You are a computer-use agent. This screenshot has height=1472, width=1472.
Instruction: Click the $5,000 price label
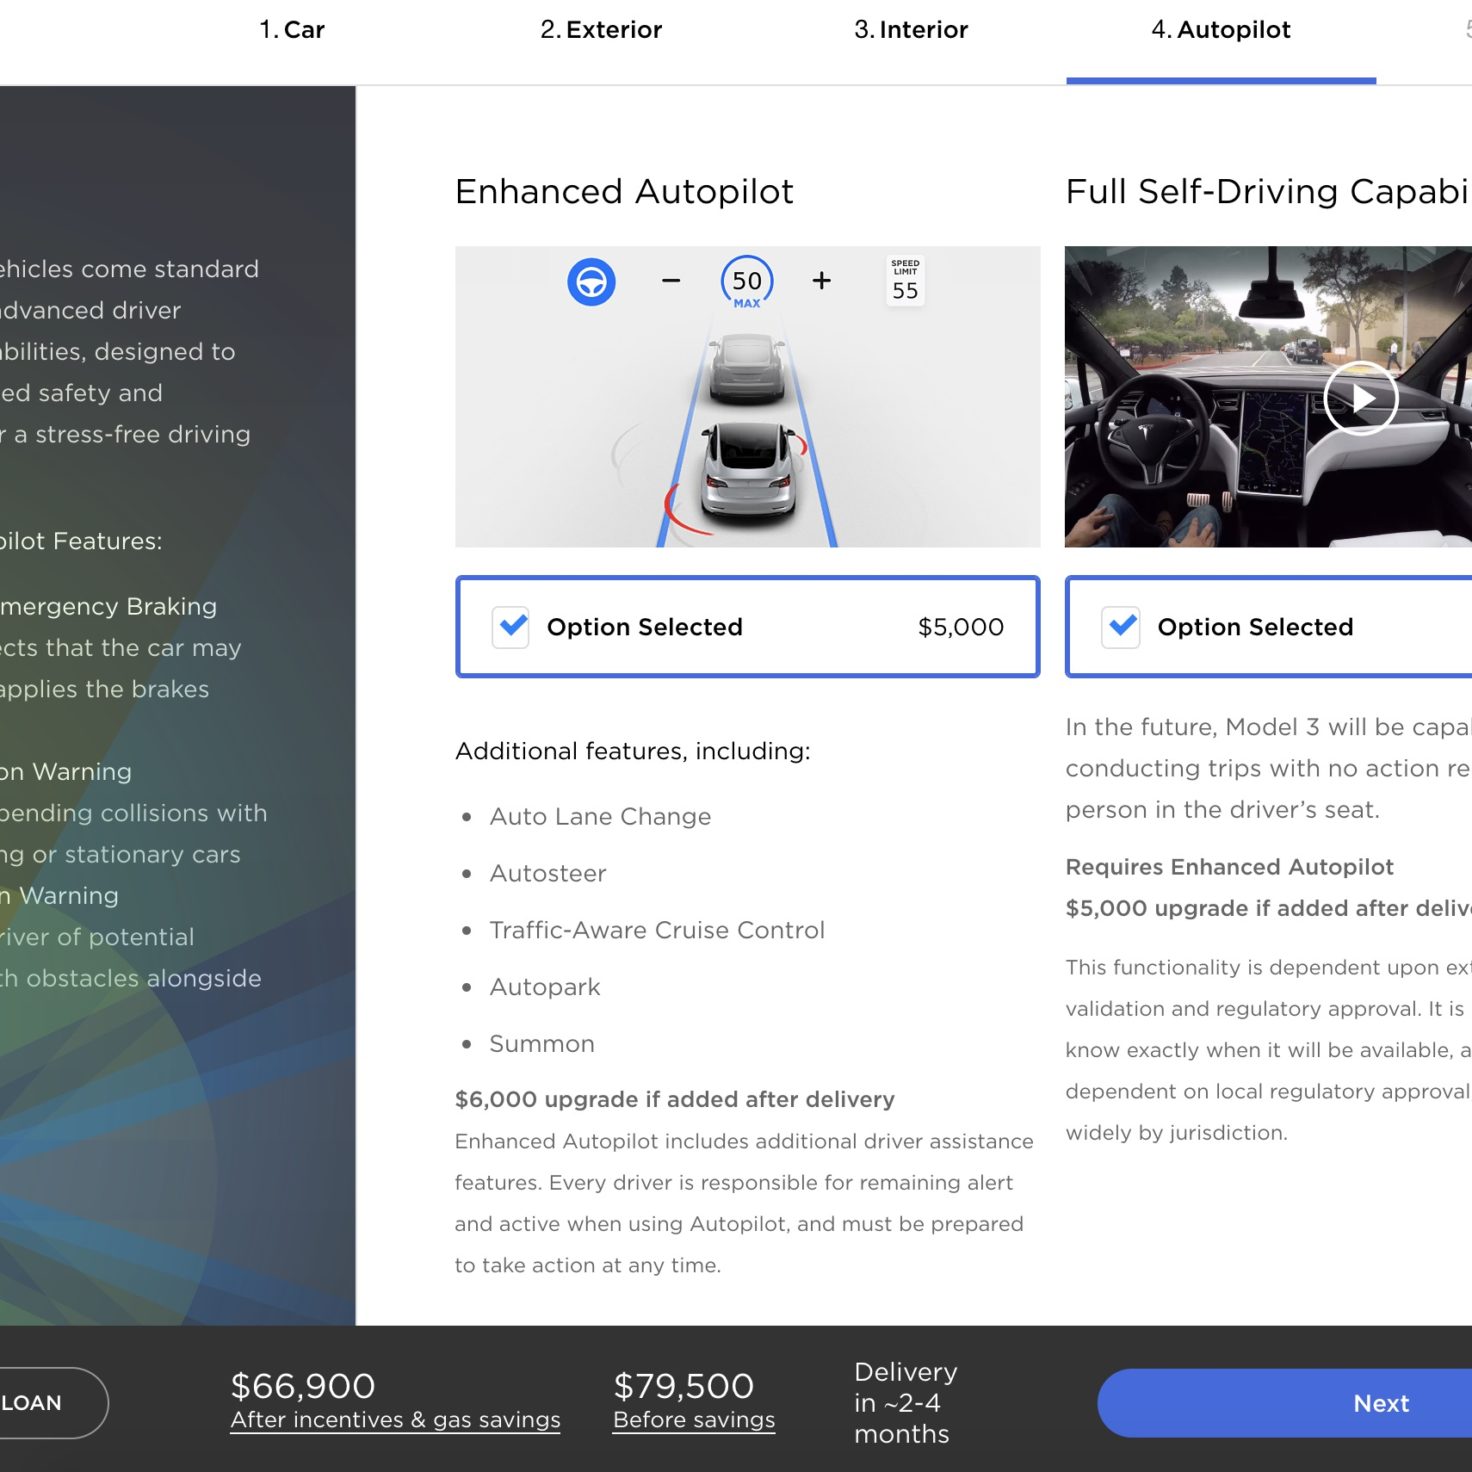click(961, 627)
